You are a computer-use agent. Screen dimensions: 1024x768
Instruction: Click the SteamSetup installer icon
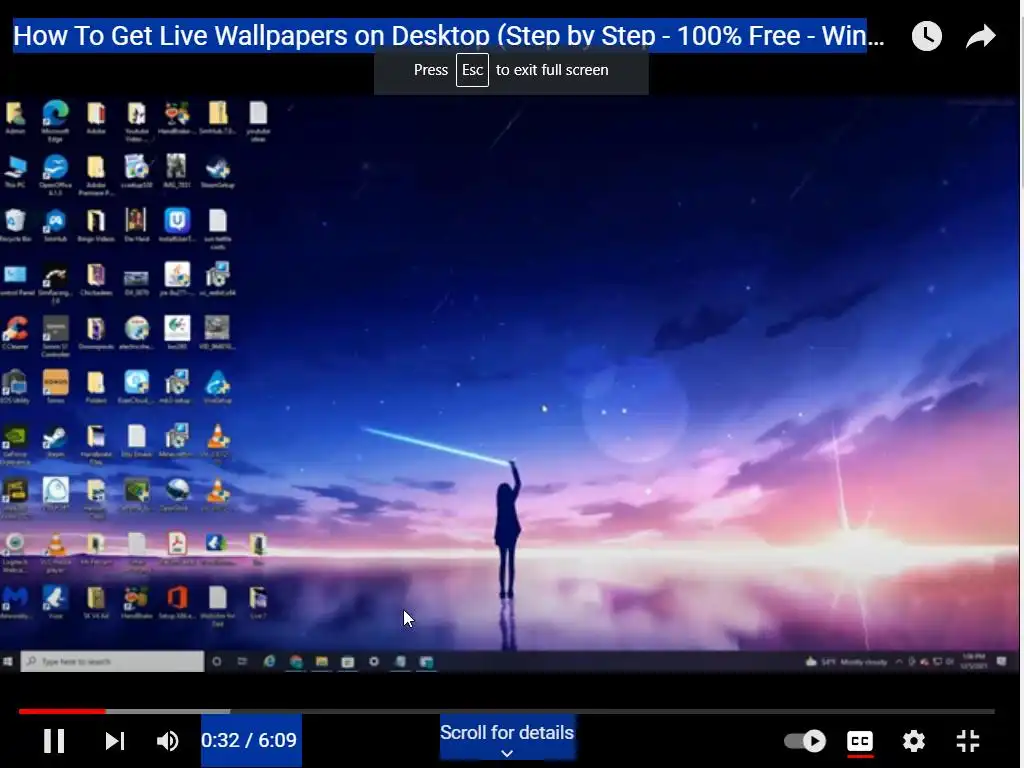pyautogui.click(x=217, y=172)
